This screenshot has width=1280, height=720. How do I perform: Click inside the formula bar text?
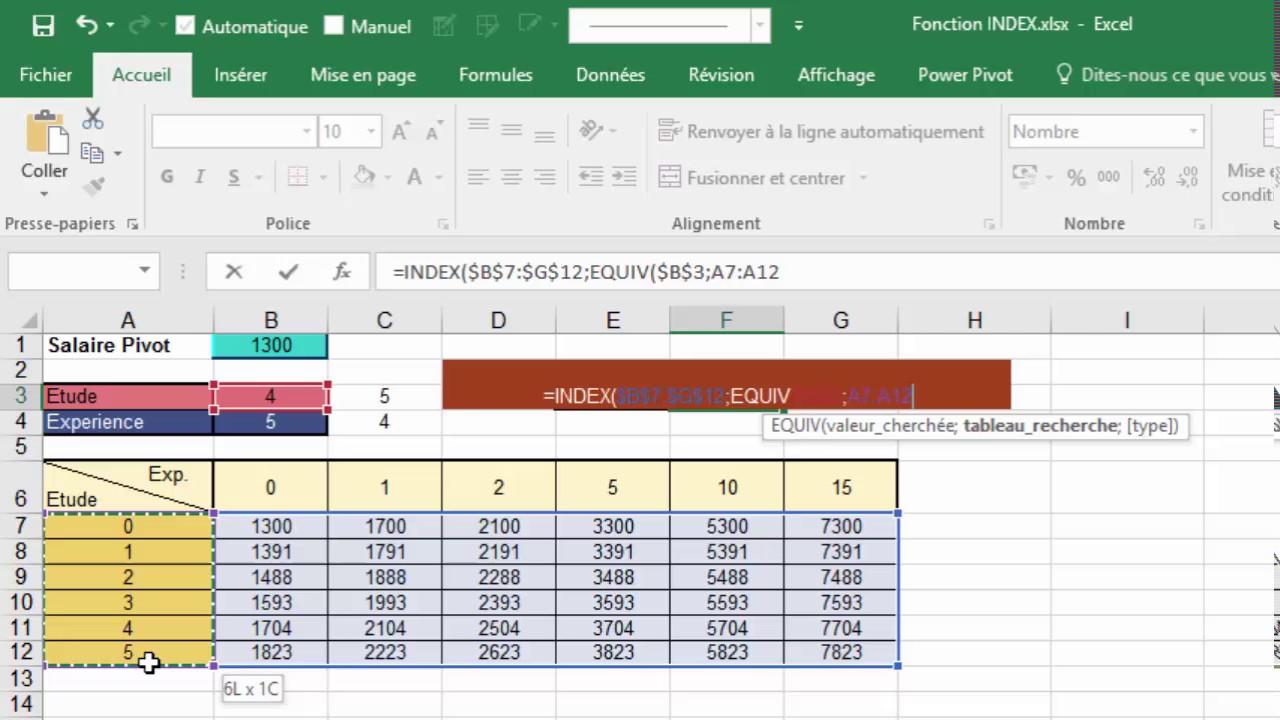585,271
